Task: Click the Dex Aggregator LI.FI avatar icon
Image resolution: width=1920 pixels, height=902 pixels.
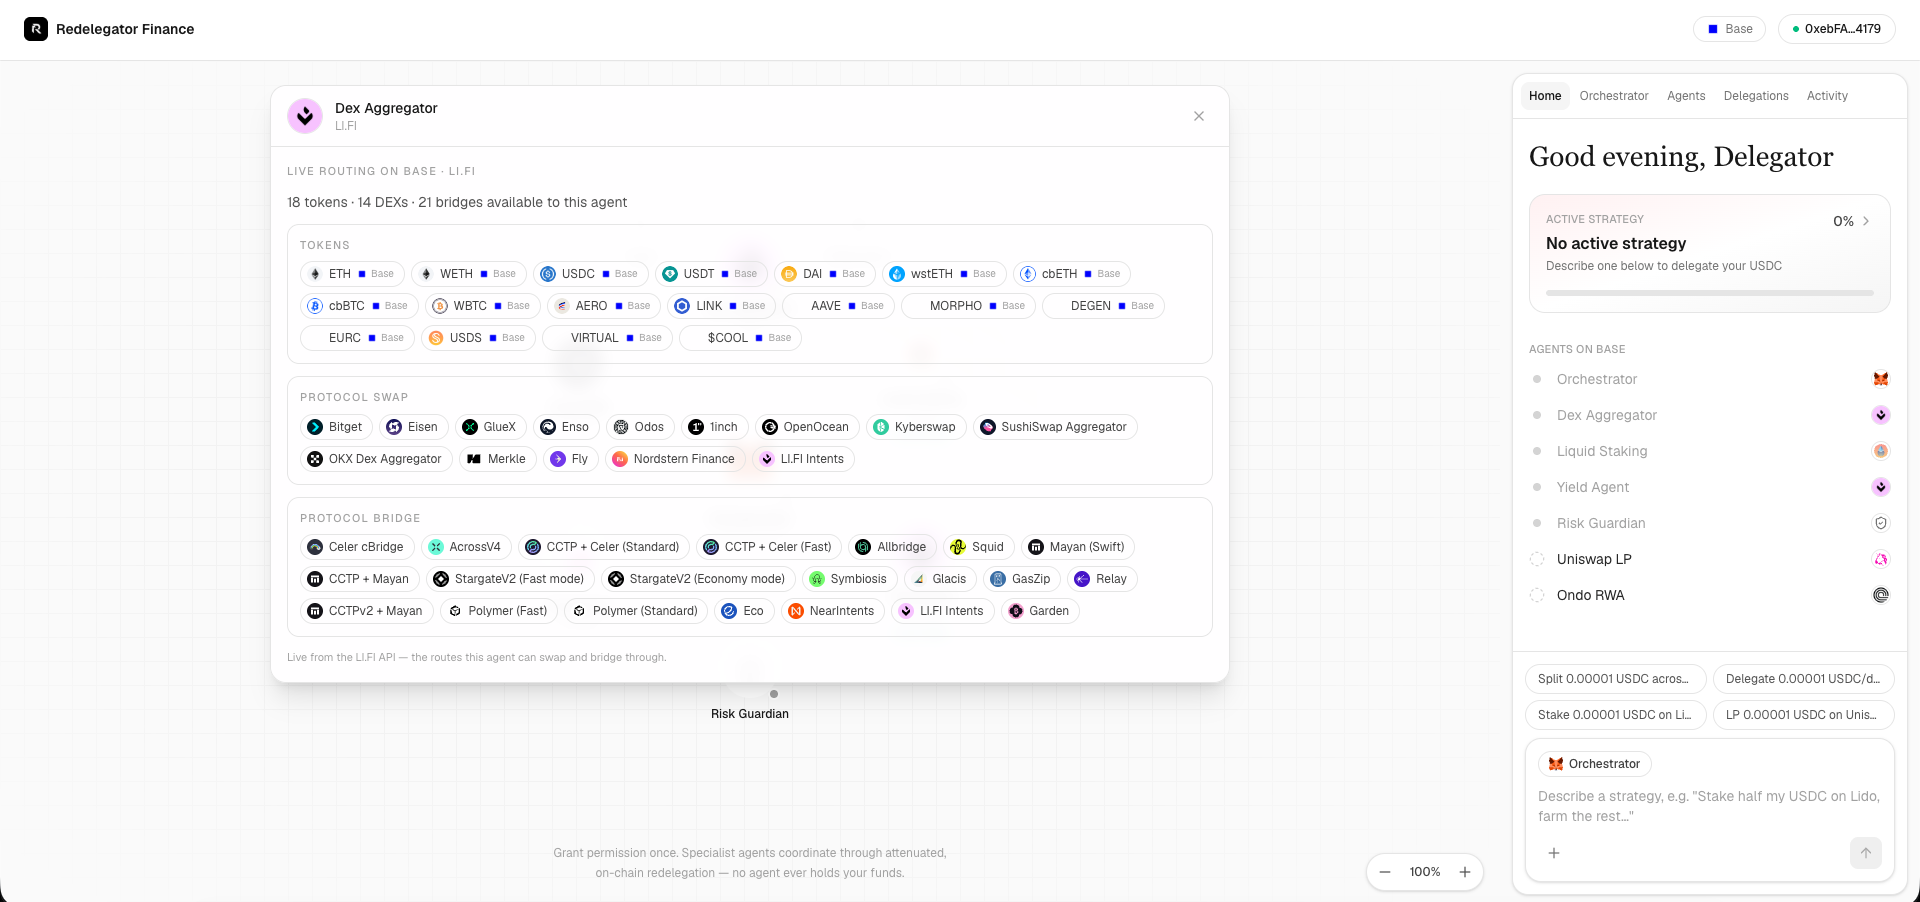Action: (x=305, y=116)
